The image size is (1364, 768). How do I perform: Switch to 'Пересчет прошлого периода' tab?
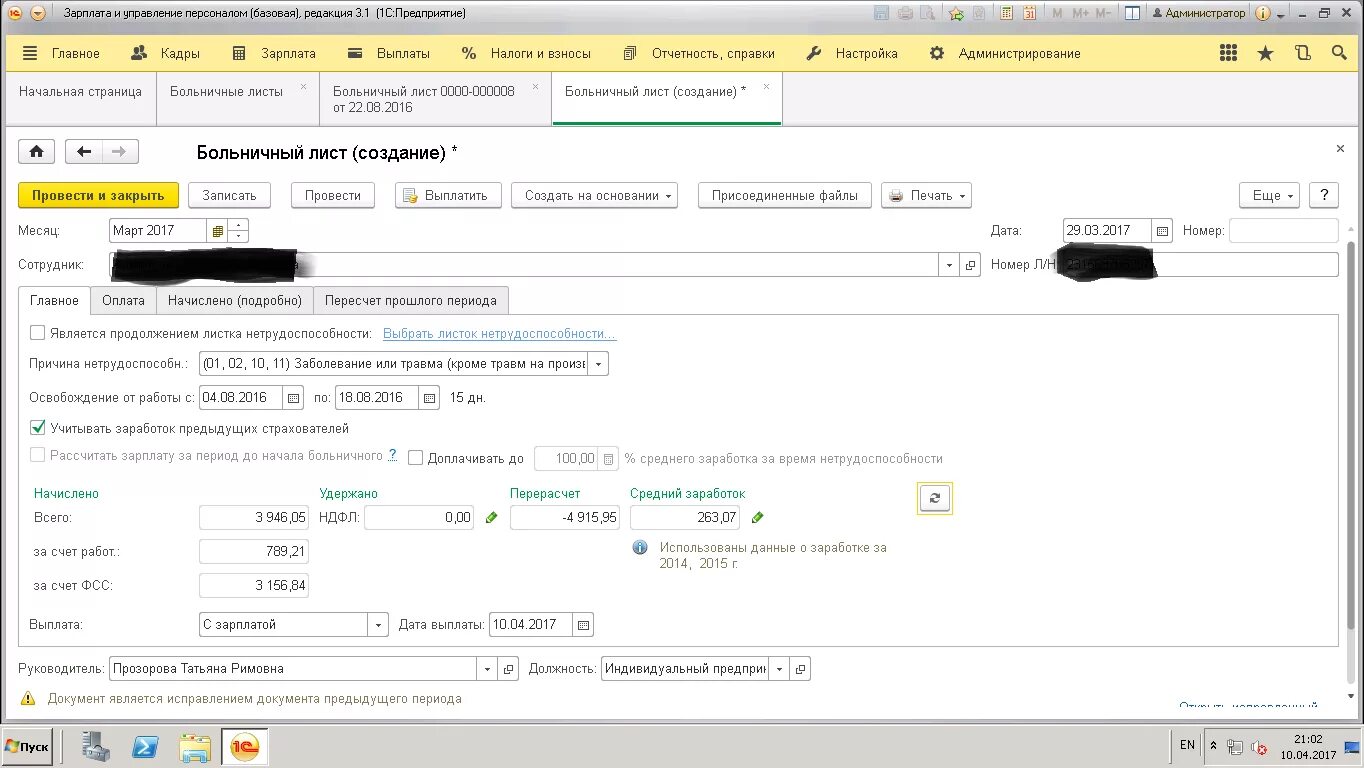pyautogui.click(x=411, y=300)
